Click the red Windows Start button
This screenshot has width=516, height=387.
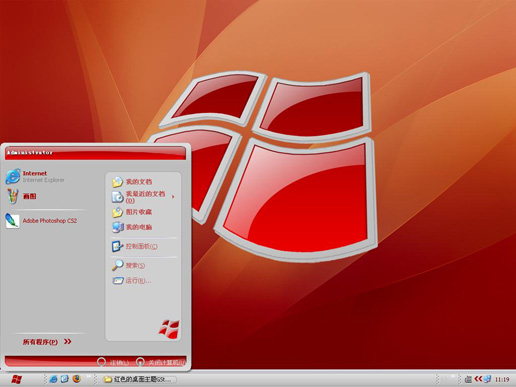click(17, 379)
